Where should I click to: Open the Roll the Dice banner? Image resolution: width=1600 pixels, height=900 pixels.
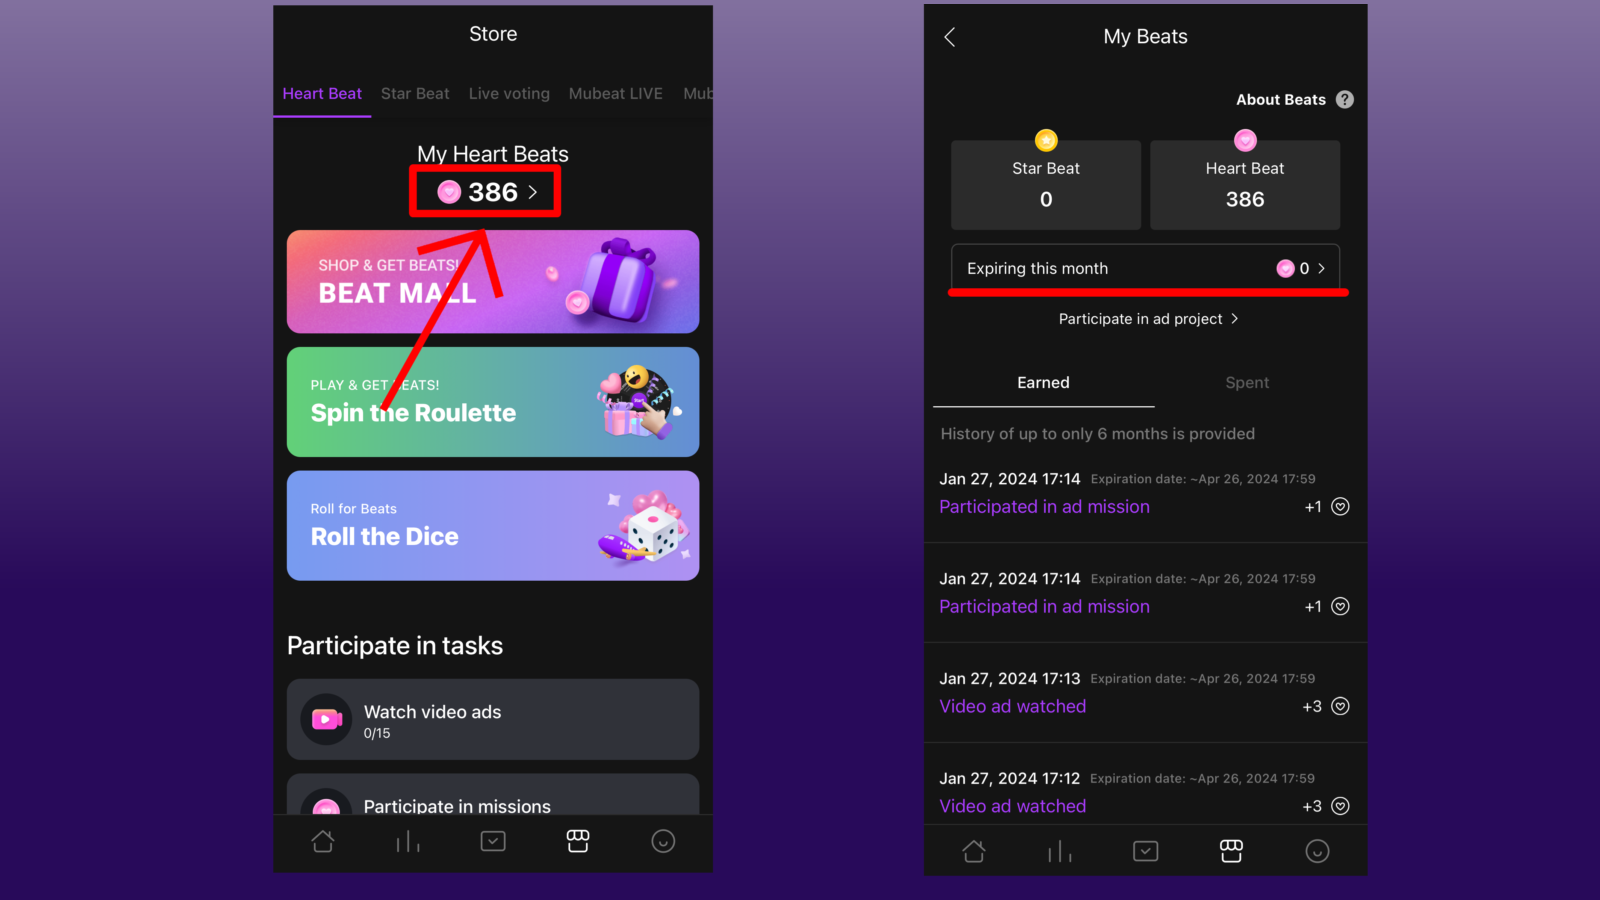493,526
